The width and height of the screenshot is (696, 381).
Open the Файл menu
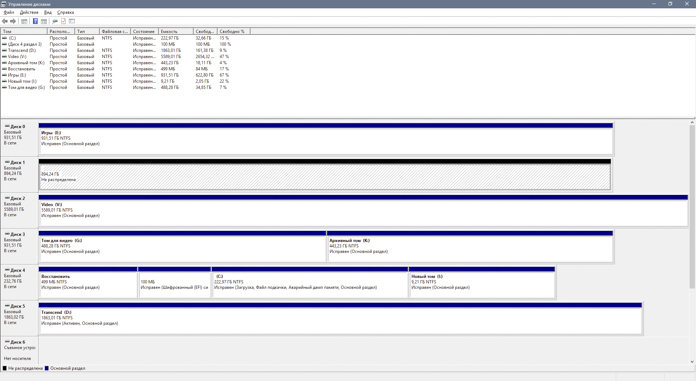coord(8,12)
